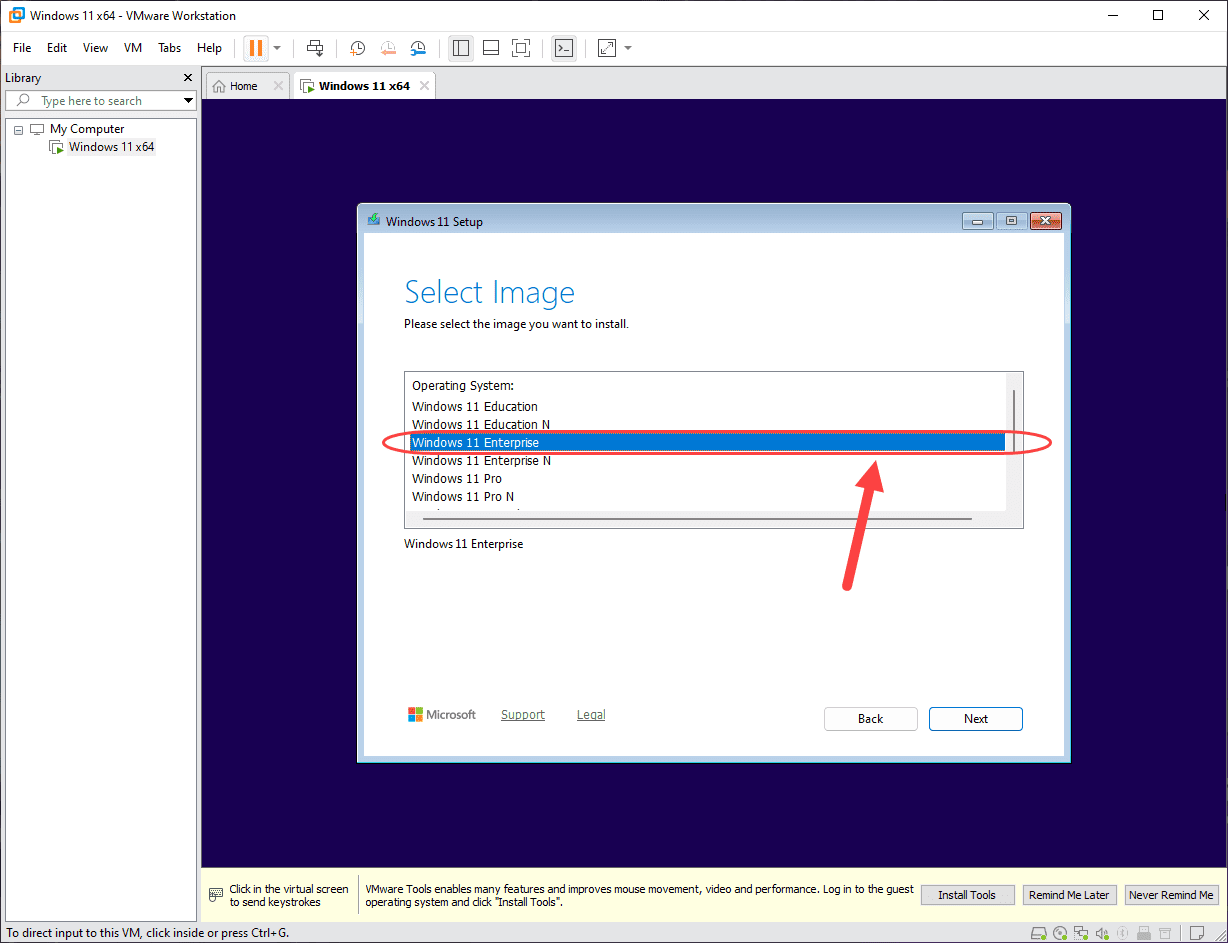Click Never Remind Me button

click(1171, 895)
